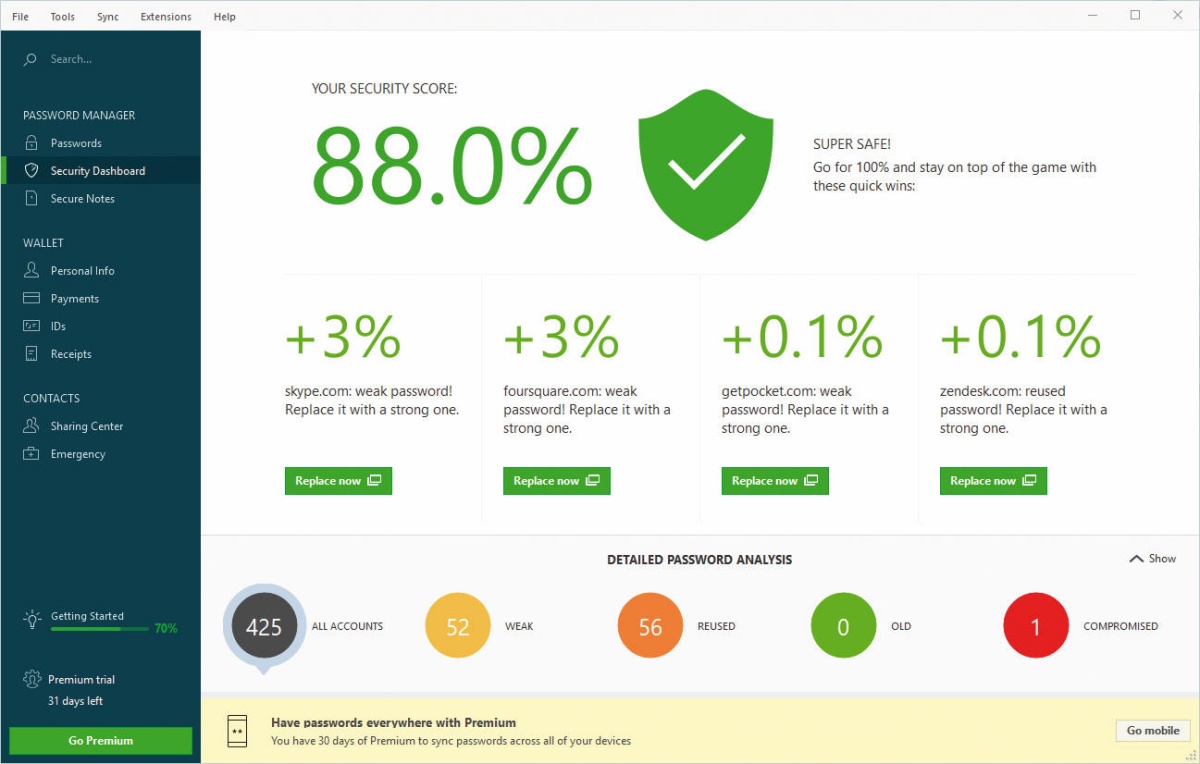
Task: Click the Go Premium button
Action: (x=100, y=741)
